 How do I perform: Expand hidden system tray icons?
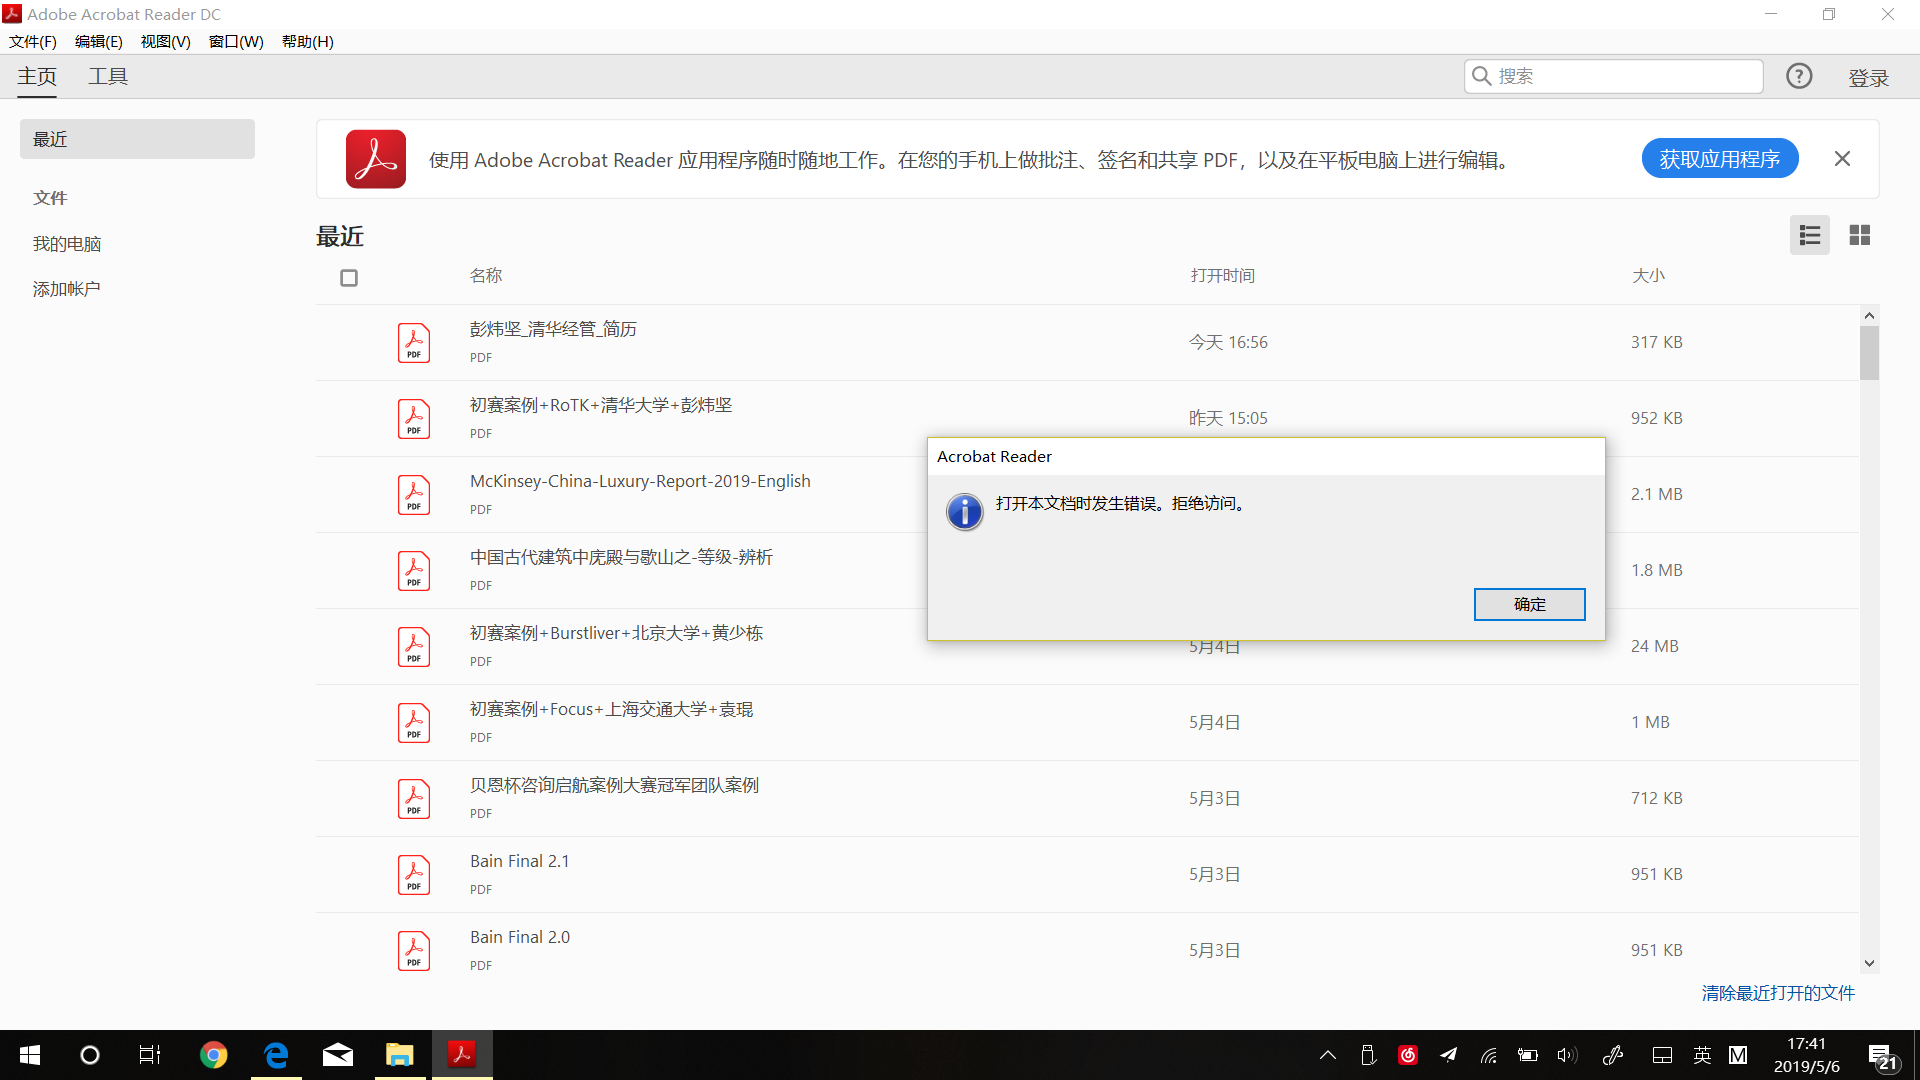point(1328,1055)
